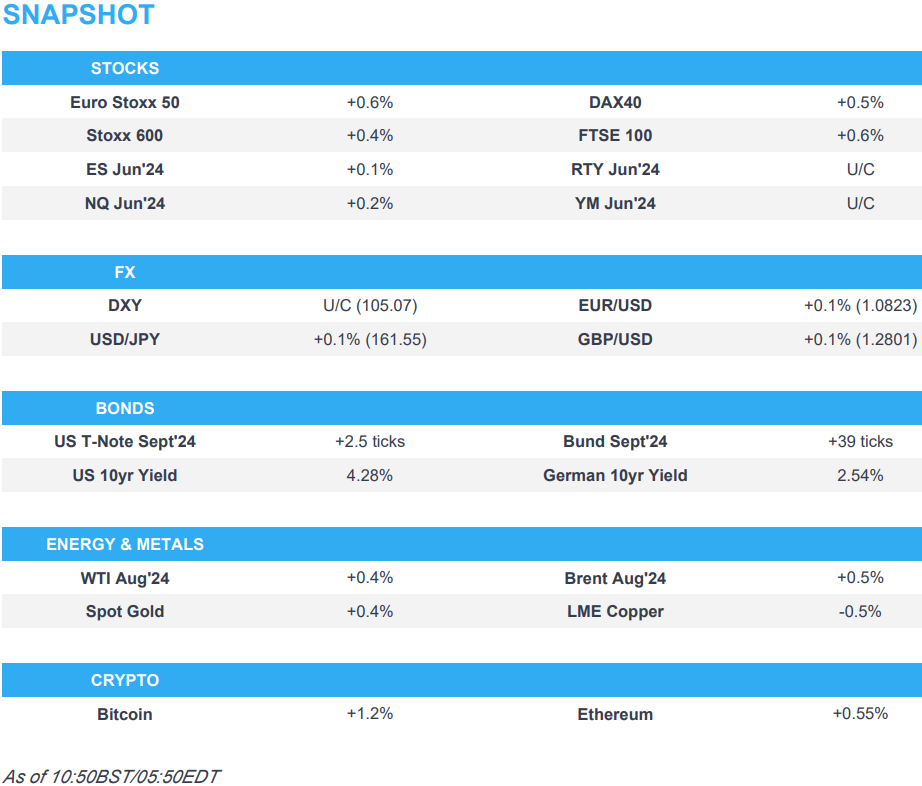Viewport: 922px width, 786px height.
Task: Click the FTSE 100 label
Action: (615, 136)
